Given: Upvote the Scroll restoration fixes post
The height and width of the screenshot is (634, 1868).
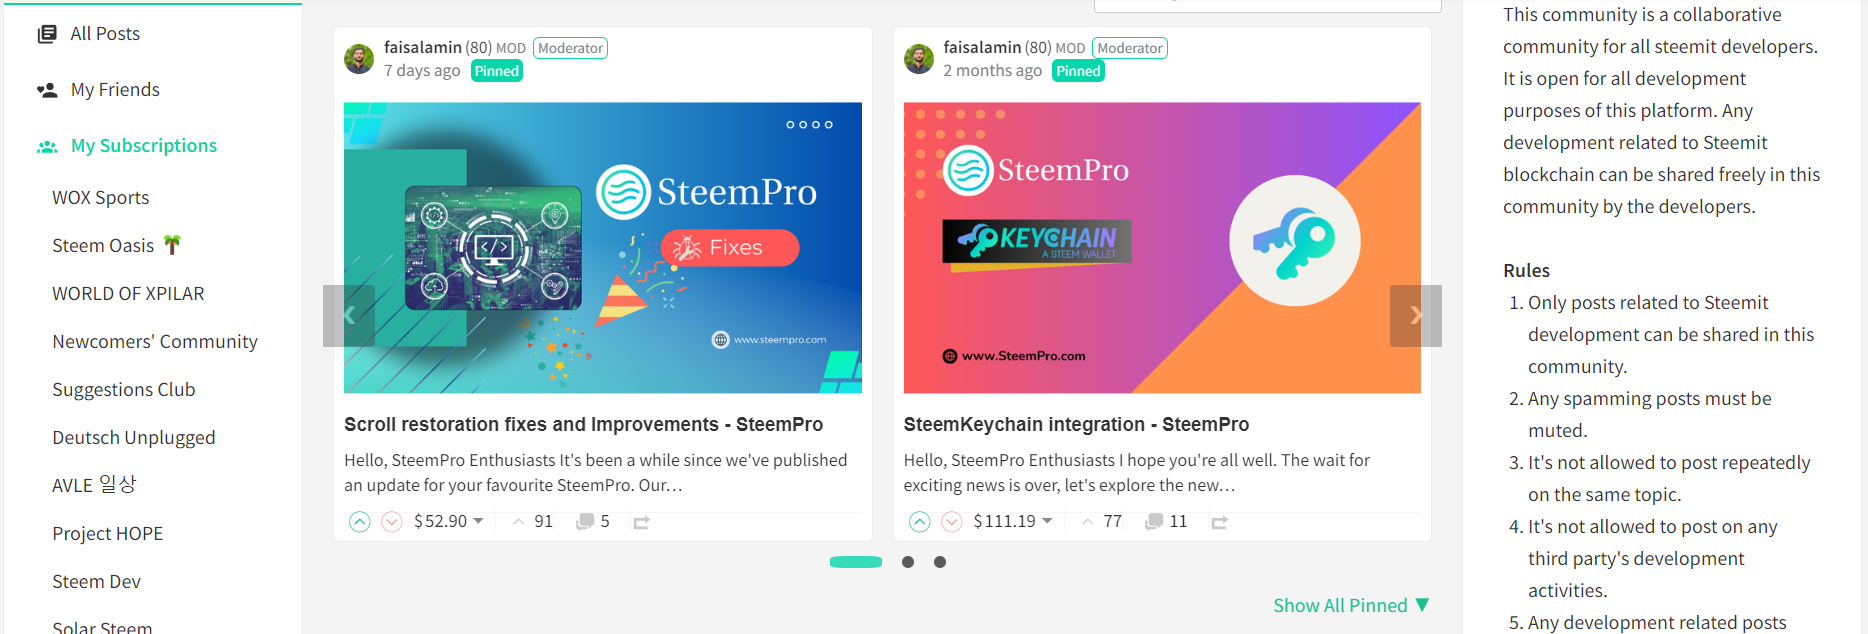Looking at the screenshot, I should tap(360, 522).
